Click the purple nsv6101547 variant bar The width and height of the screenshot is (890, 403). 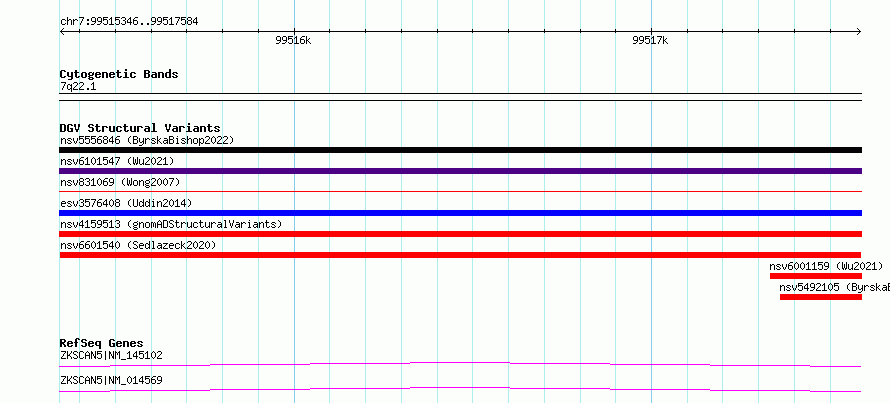pyautogui.click(x=460, y=171)
